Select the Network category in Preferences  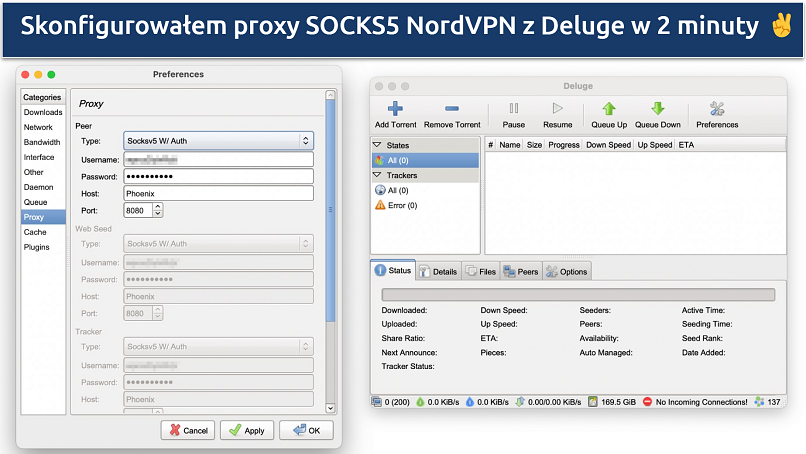[x=39, y=127]
